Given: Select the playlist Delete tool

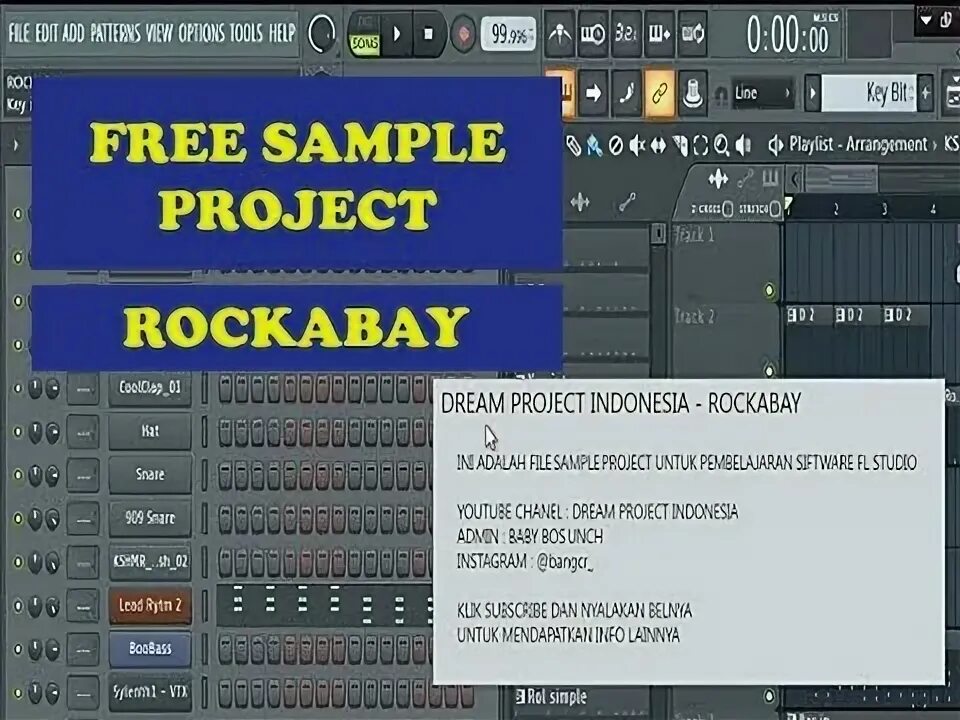Looking at the screenshot, I should pos(616,145).
